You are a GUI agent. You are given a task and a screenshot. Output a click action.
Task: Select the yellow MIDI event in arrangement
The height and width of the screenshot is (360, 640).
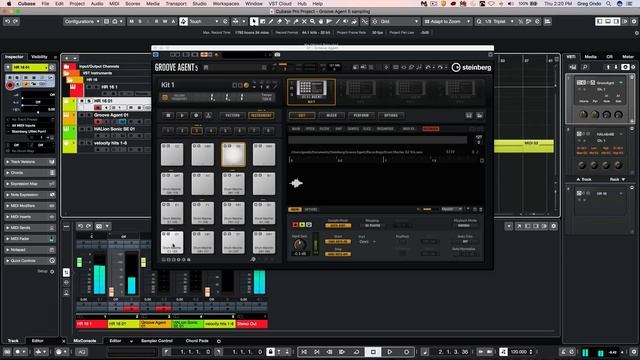pos(524,146)
